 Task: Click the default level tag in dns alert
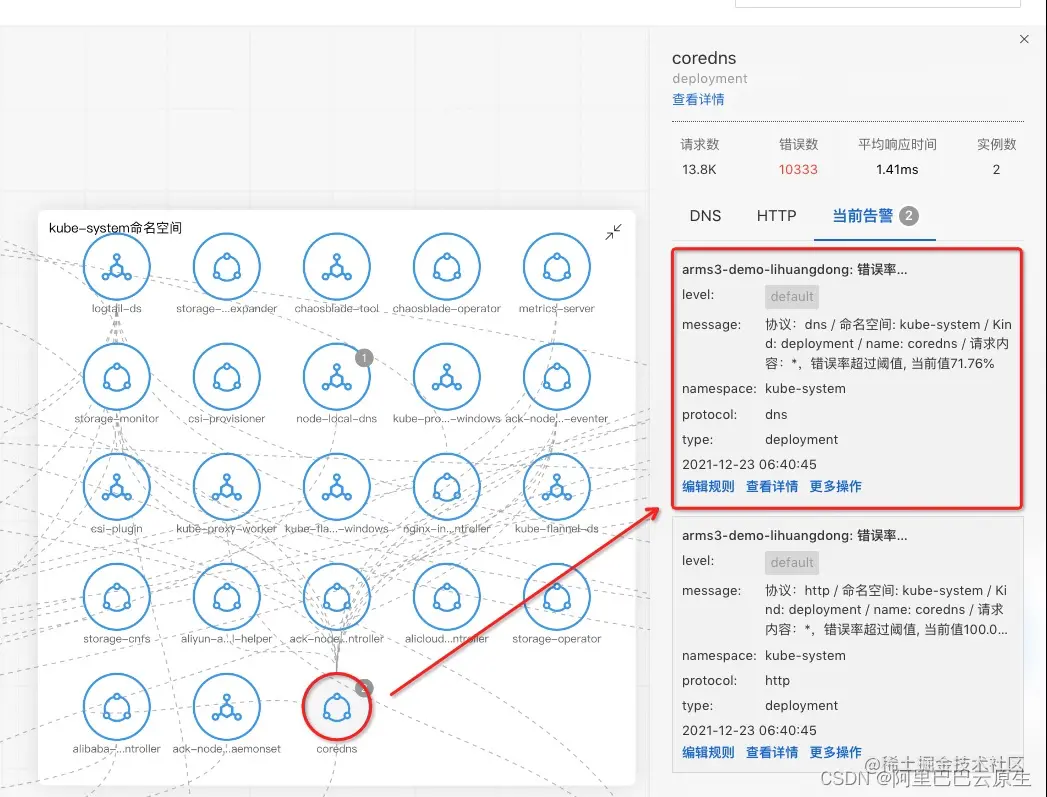click(x=792, y=296)
